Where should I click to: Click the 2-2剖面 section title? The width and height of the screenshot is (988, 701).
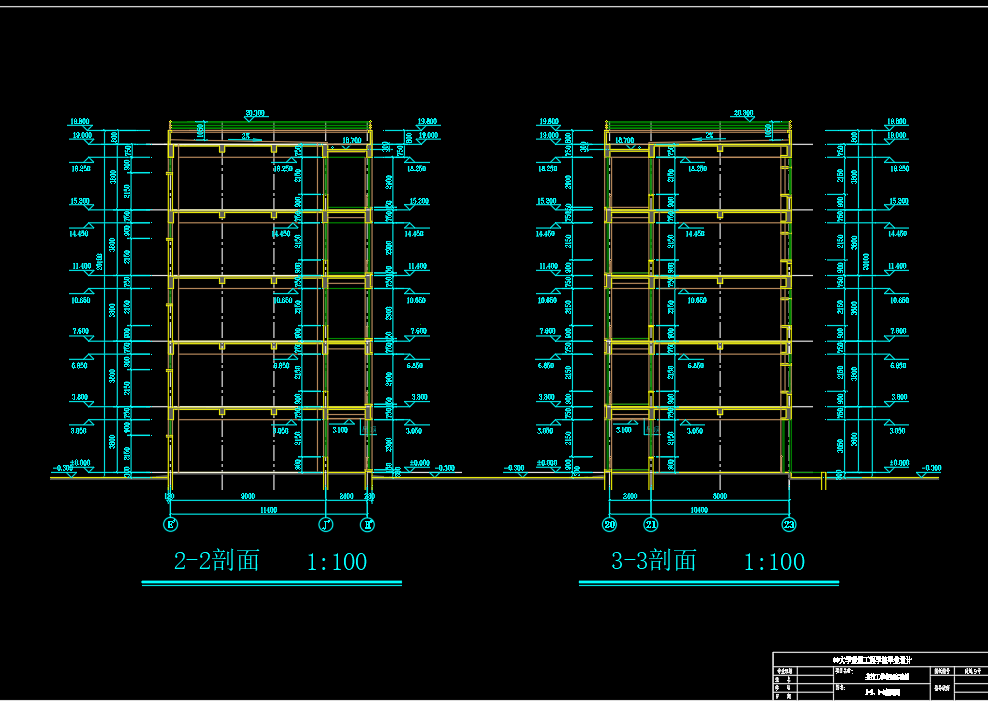click(x=217, y=561)
